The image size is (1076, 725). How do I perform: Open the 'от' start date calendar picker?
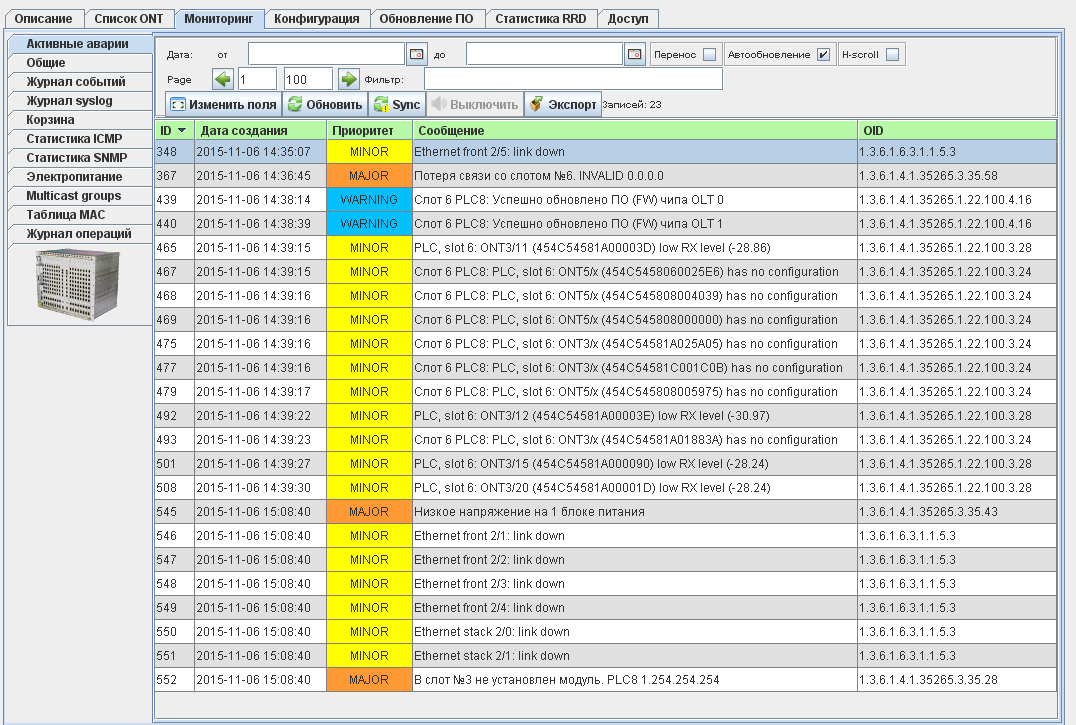(417, 54)
